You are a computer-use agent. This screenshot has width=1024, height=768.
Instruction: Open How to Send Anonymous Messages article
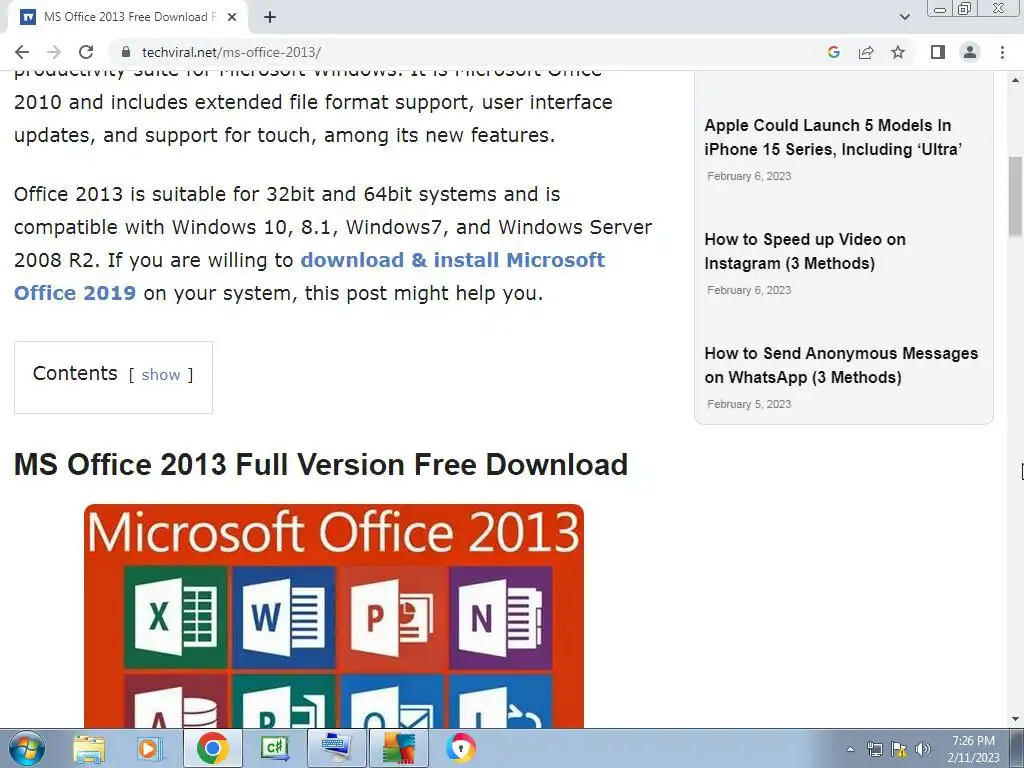click(841, 365)
